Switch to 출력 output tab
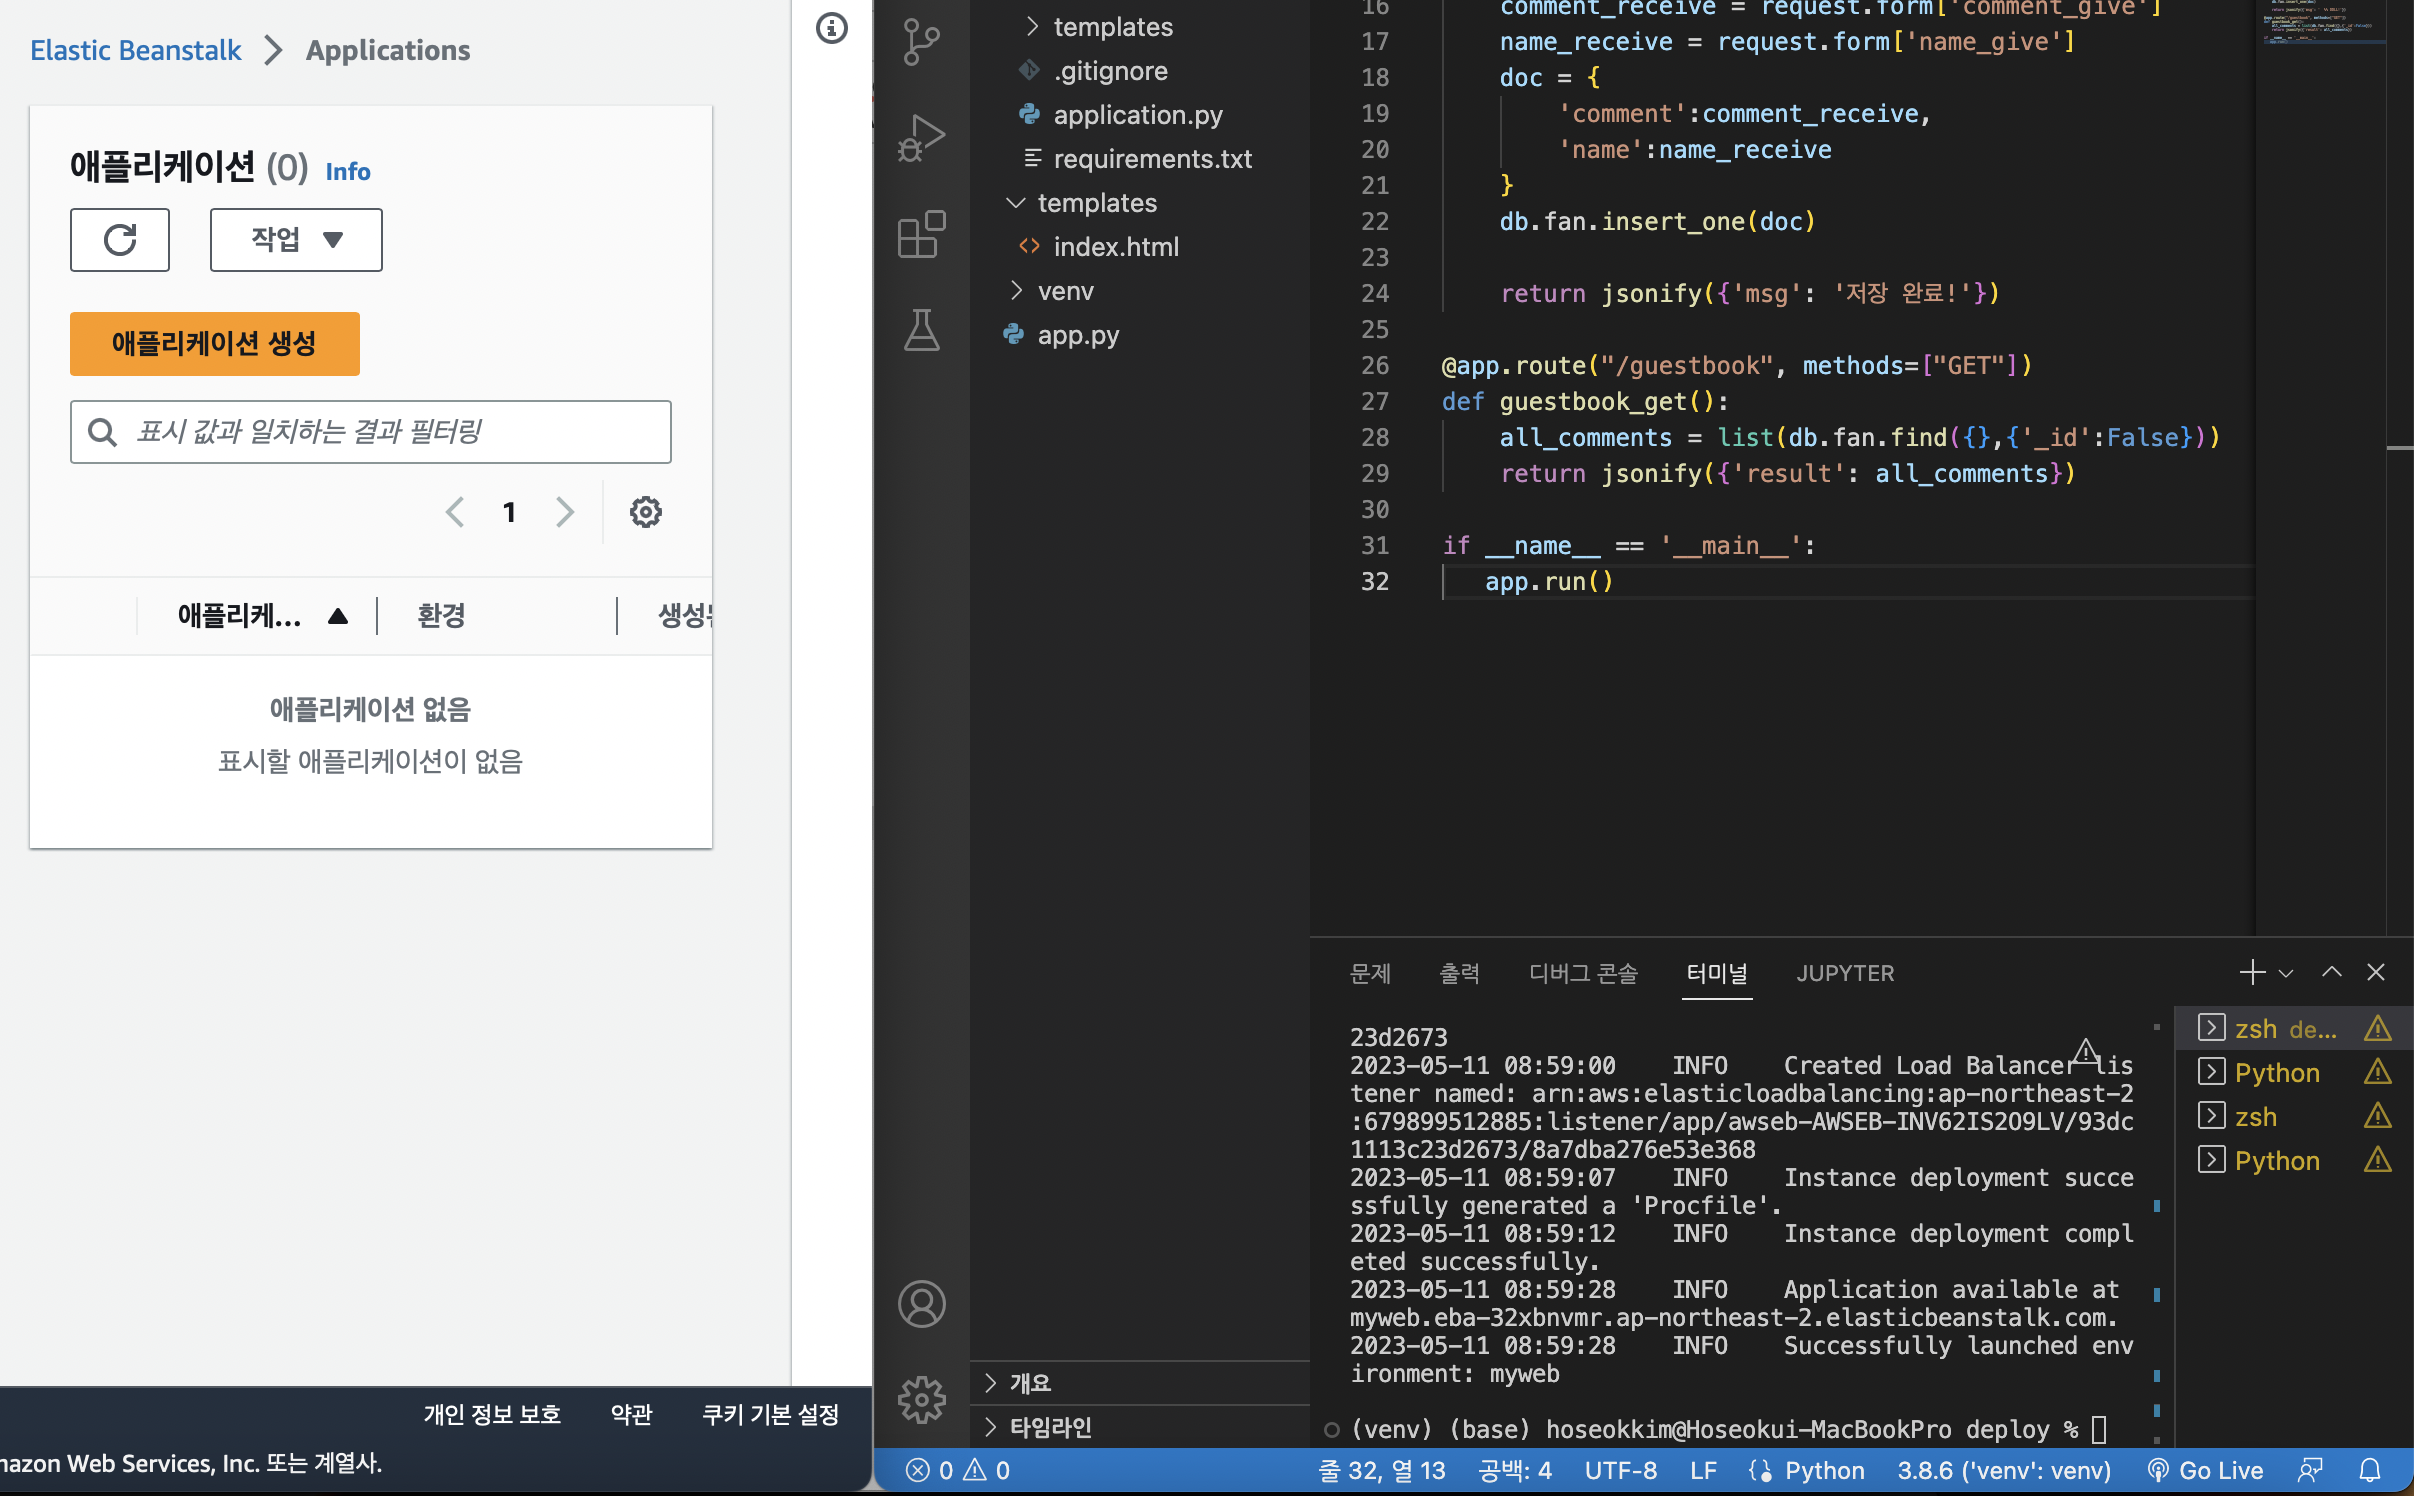The image size is (2414, 1496). coord(1459,973)
